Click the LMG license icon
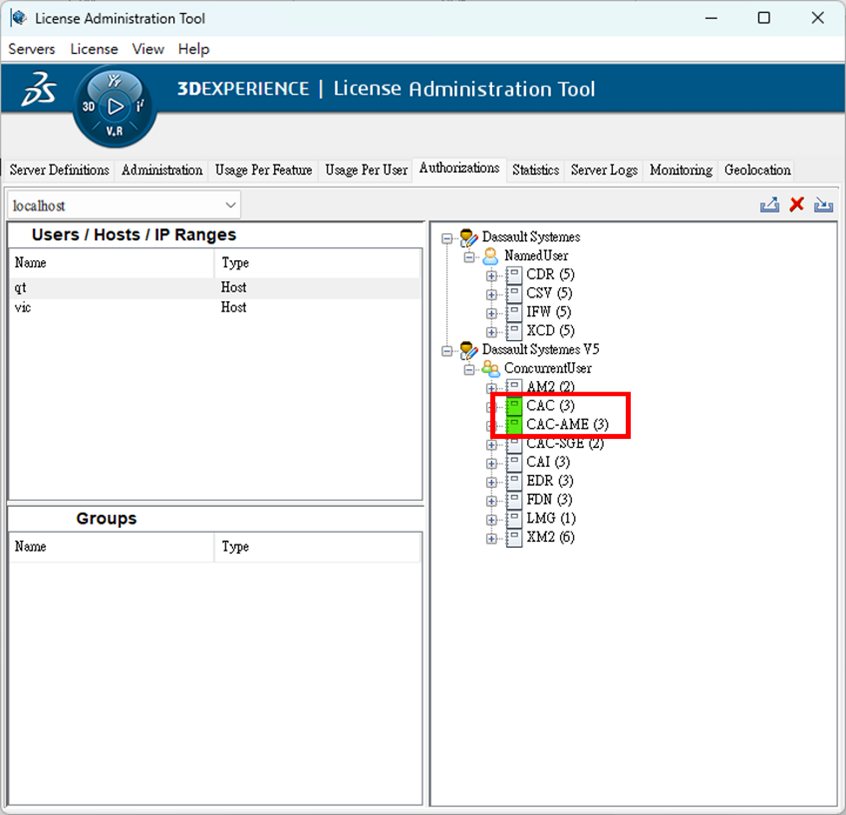 (x=514, y=519)
